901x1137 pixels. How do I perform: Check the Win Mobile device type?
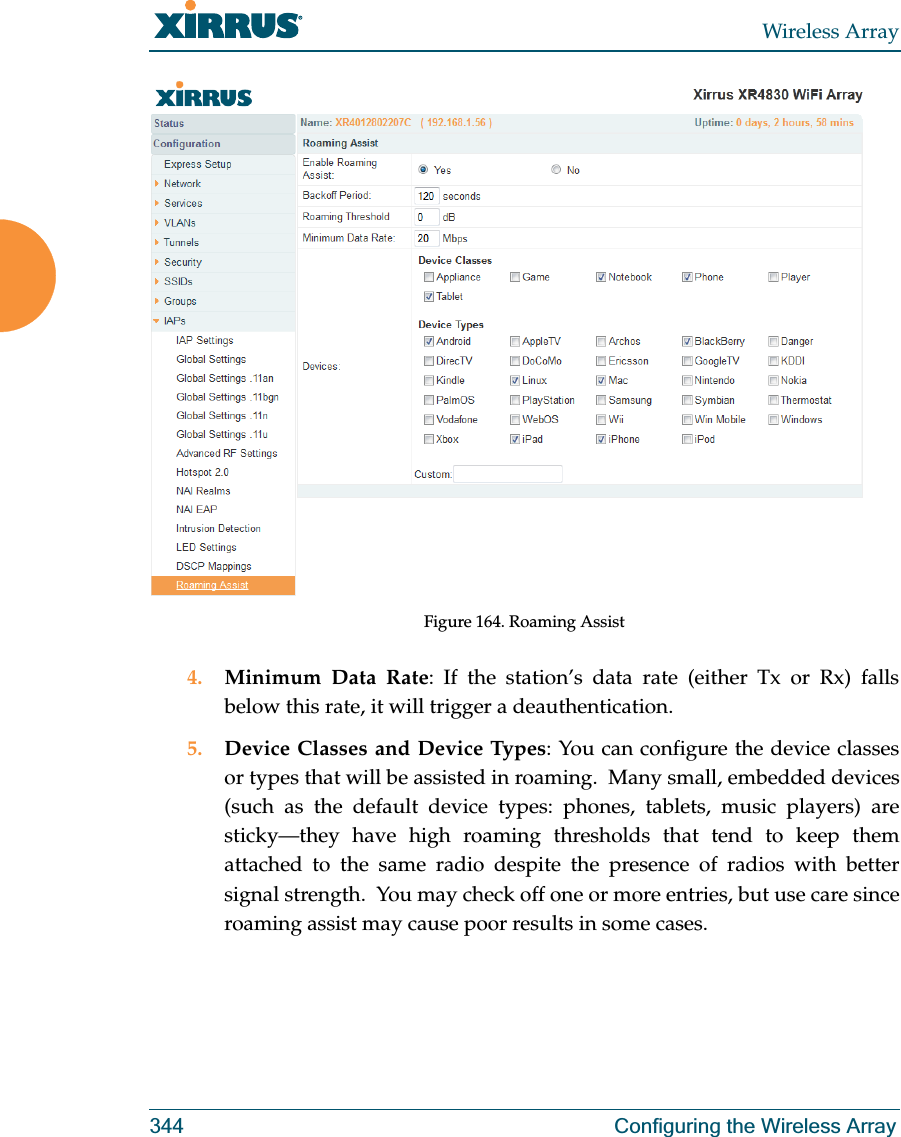click(x=687, y=420)
